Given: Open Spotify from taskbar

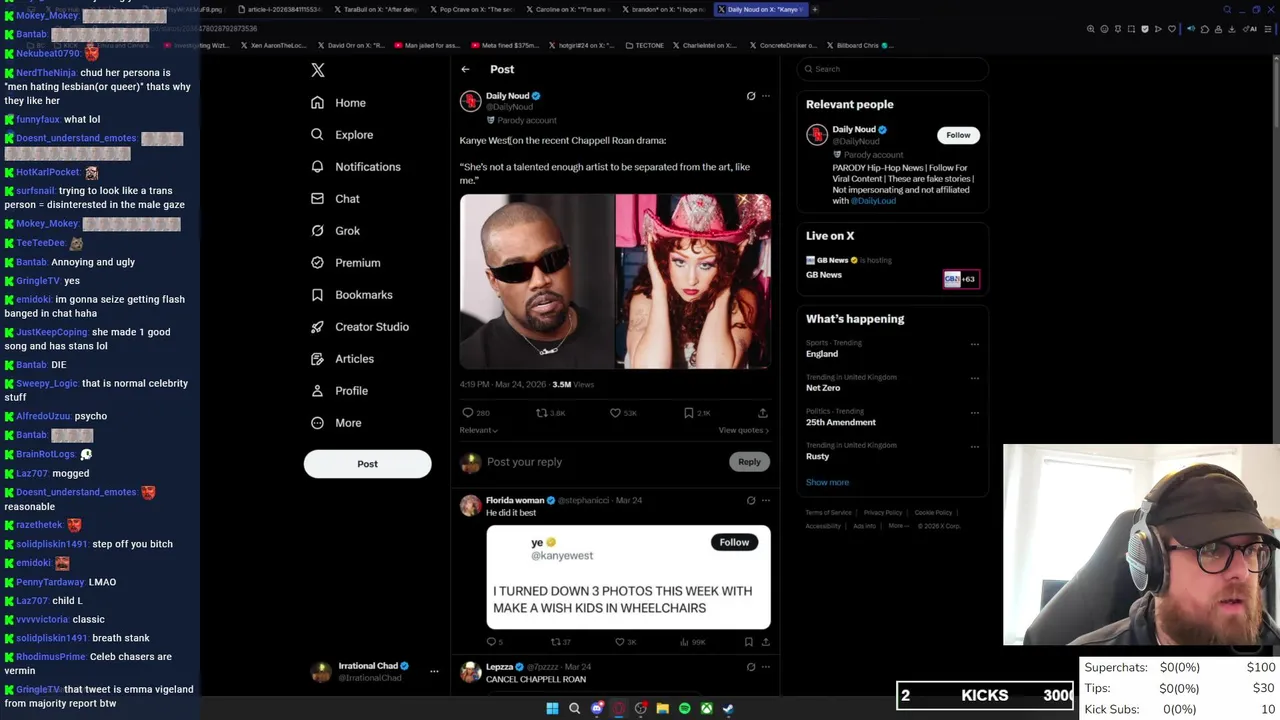Looking at the screenshot, I should 684,708.
